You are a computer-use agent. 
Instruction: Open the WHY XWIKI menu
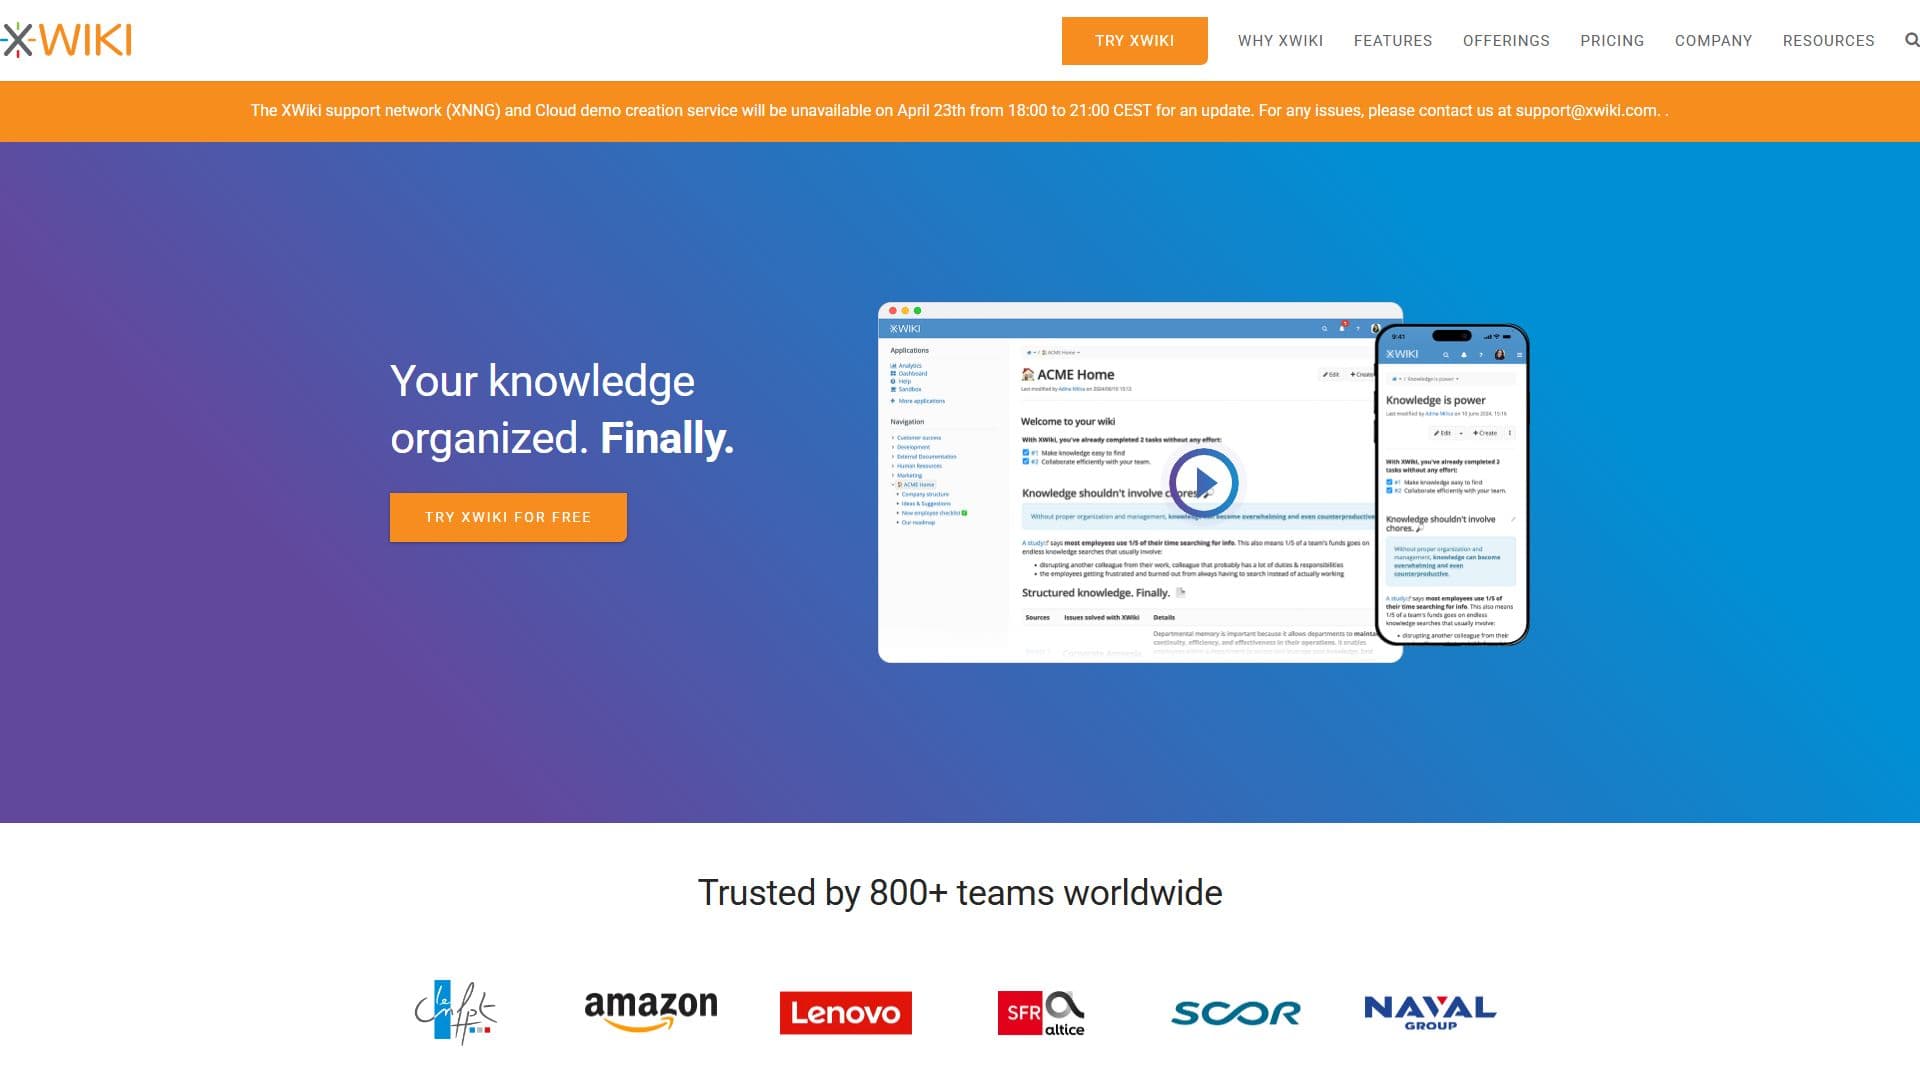click(x=1280, y=41)
